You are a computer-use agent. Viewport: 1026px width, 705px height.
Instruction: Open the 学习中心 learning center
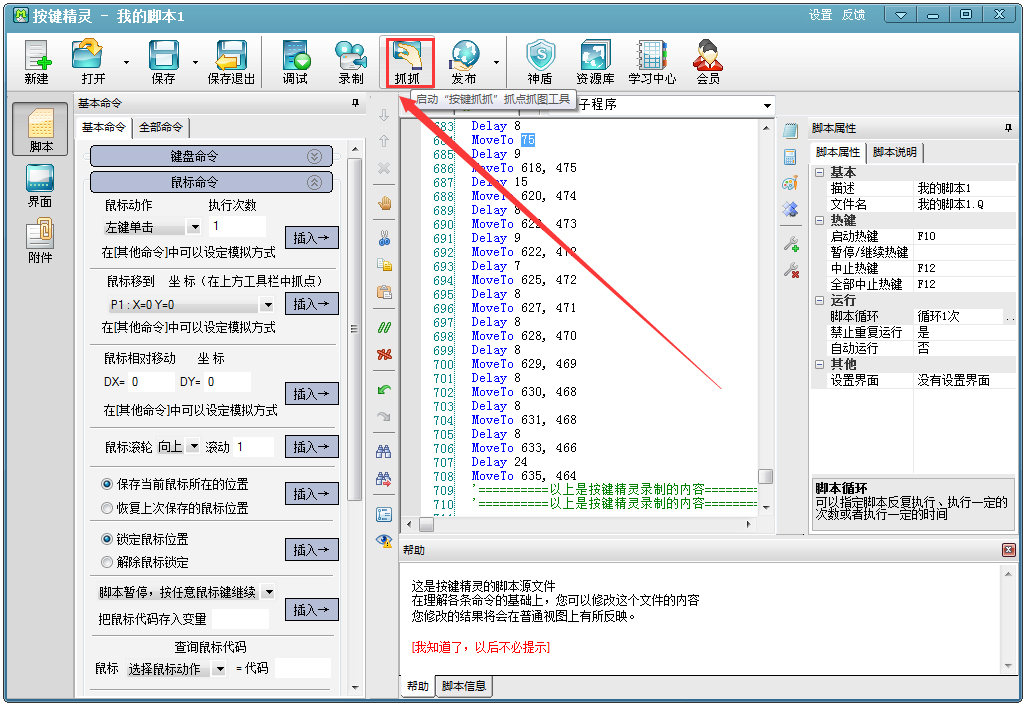click(652, 62)
